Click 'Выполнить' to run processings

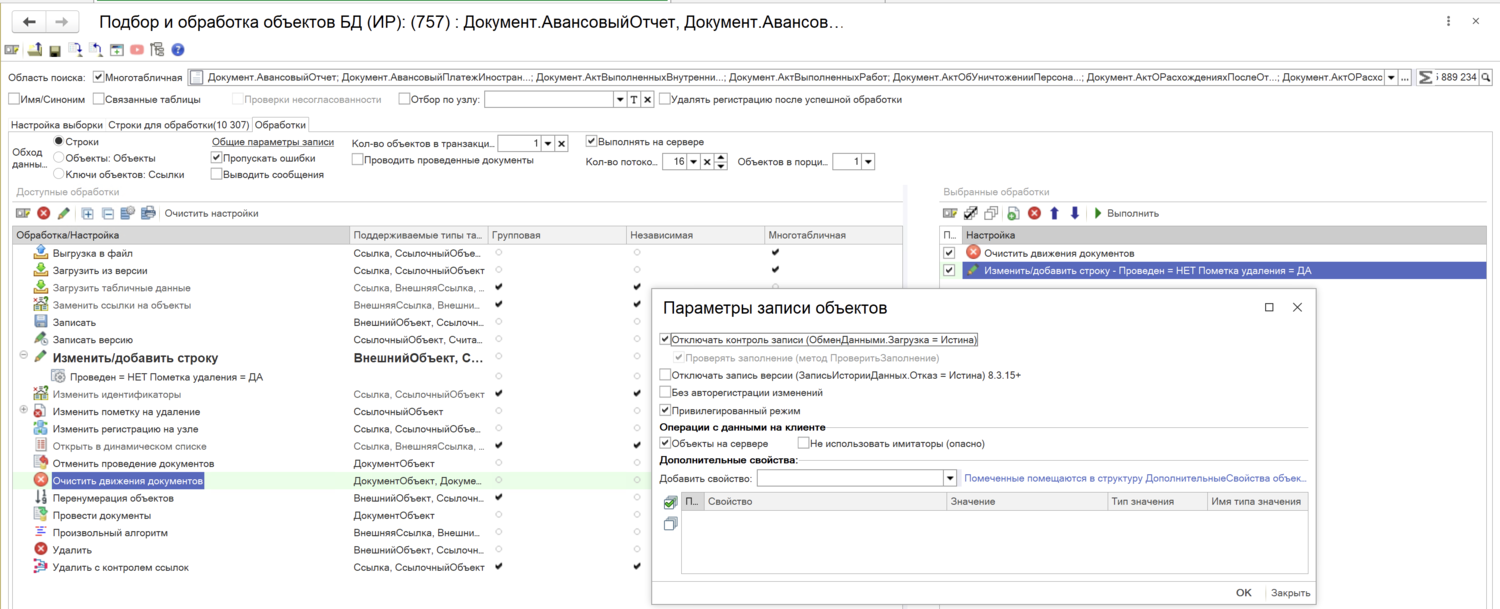pos(1125,213)
